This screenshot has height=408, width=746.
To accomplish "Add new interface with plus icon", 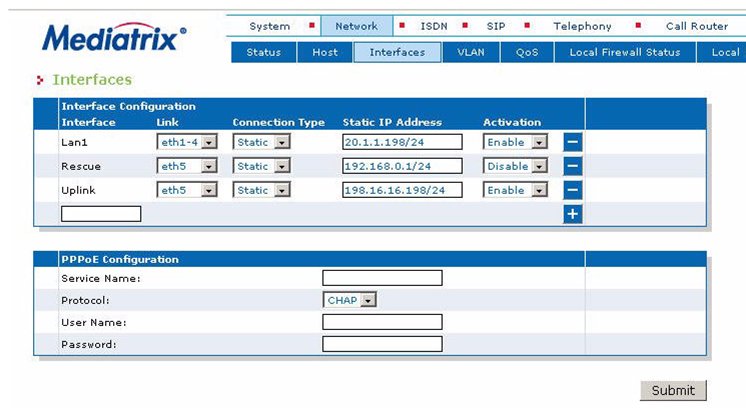I will point(572,214).
